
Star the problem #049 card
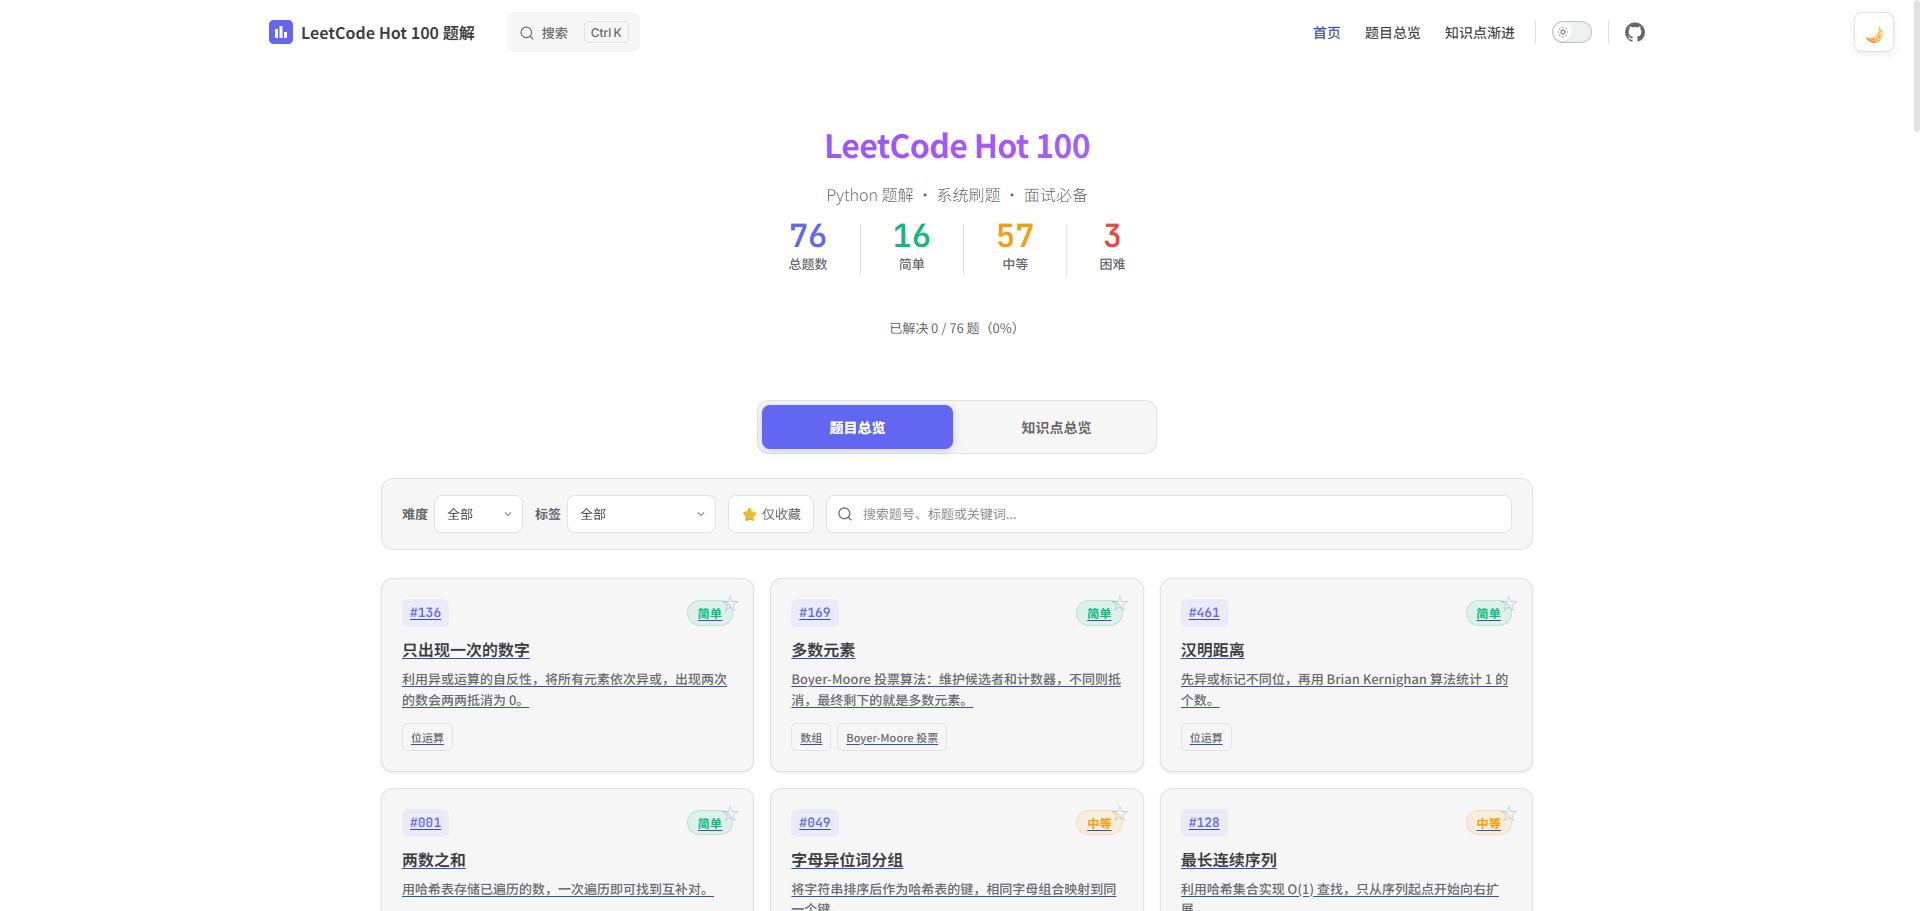[x=1120, y=813]
